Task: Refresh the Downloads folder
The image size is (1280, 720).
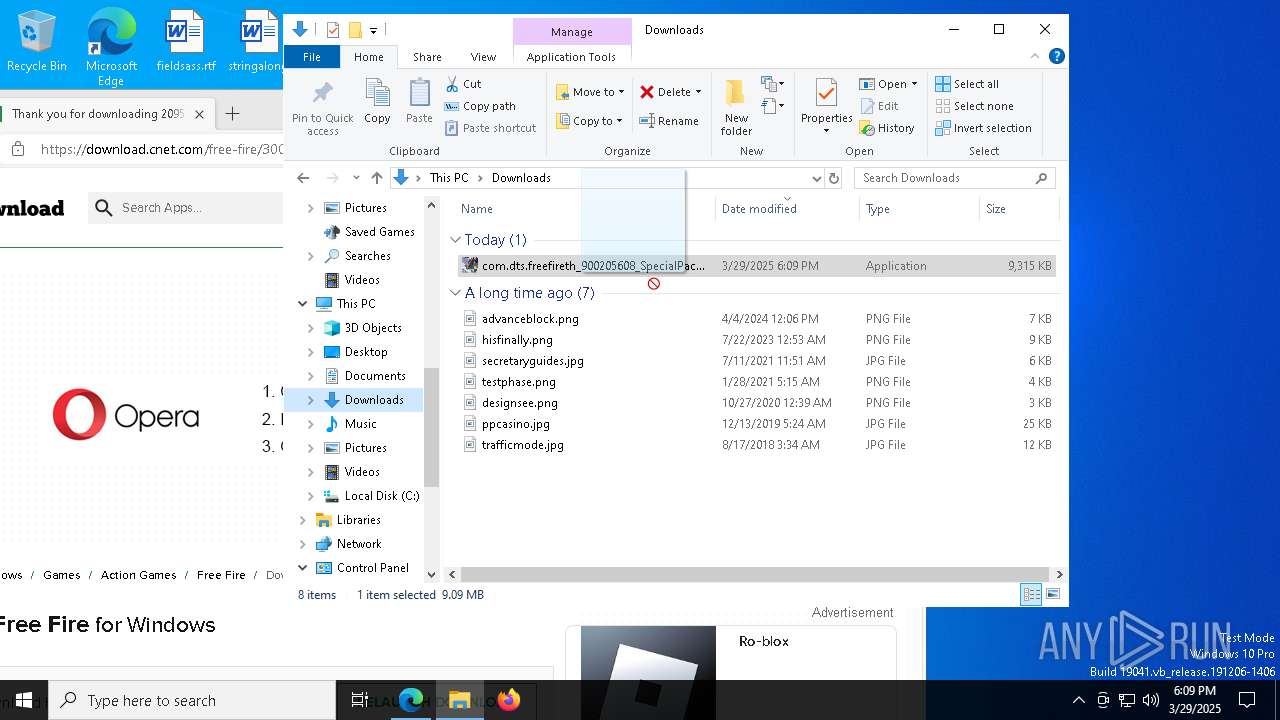Action: (833, 178)
